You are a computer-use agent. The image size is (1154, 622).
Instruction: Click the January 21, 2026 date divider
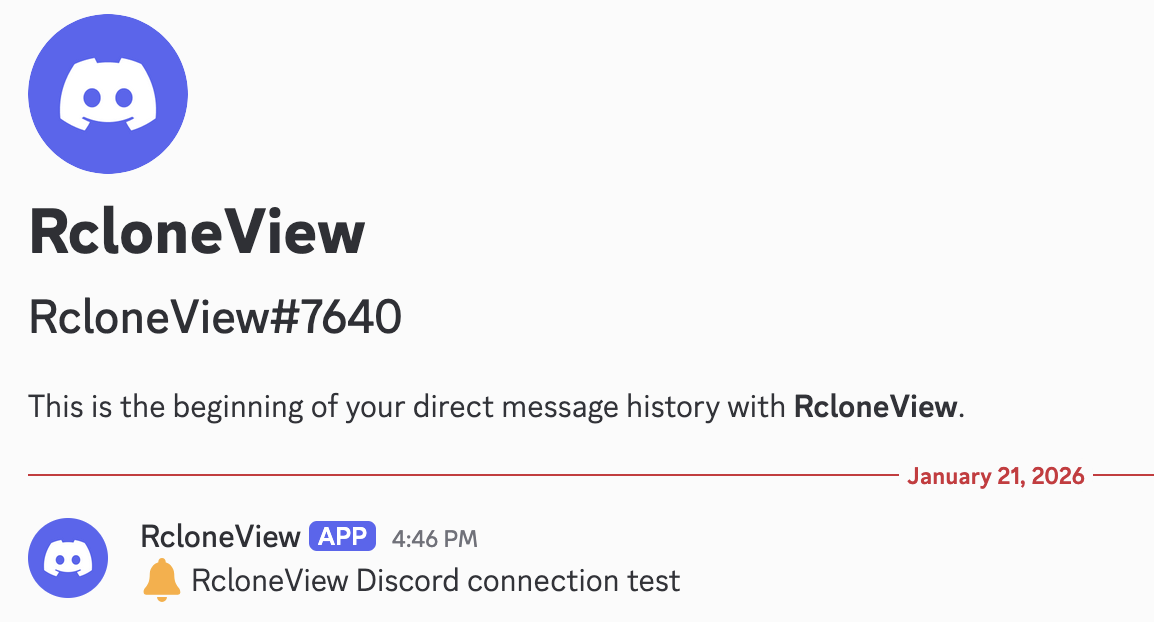click(x=995, y=476)
